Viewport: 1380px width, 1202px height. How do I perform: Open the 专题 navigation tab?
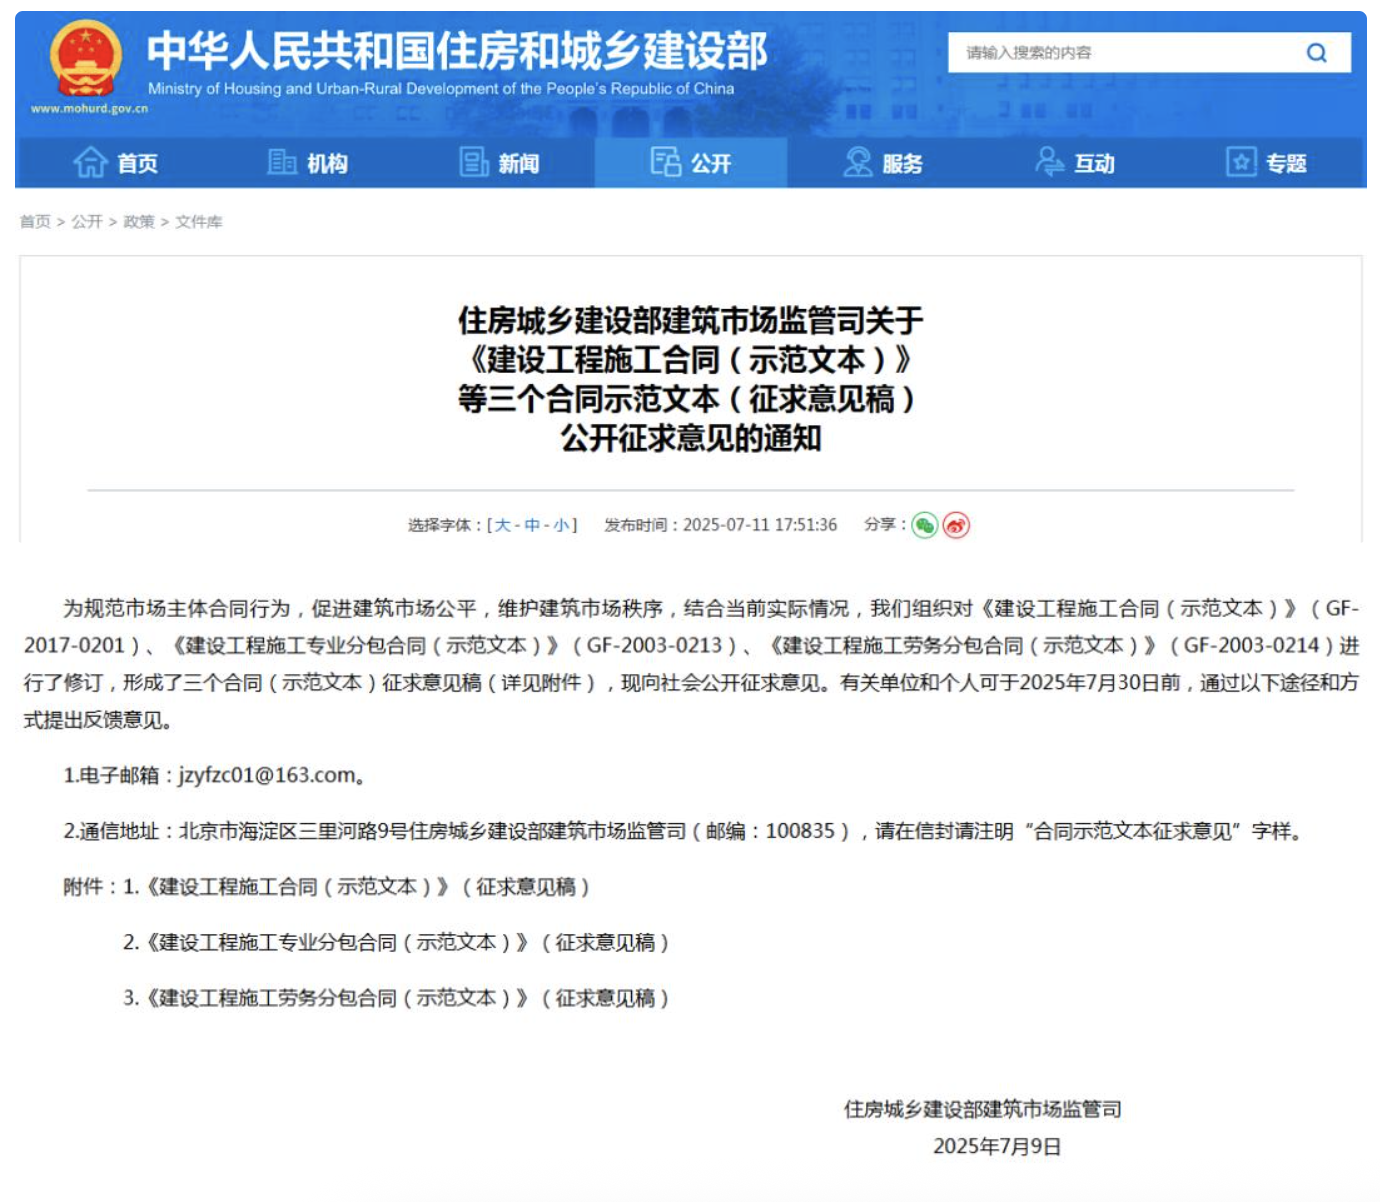click(x=1267, y=162)
